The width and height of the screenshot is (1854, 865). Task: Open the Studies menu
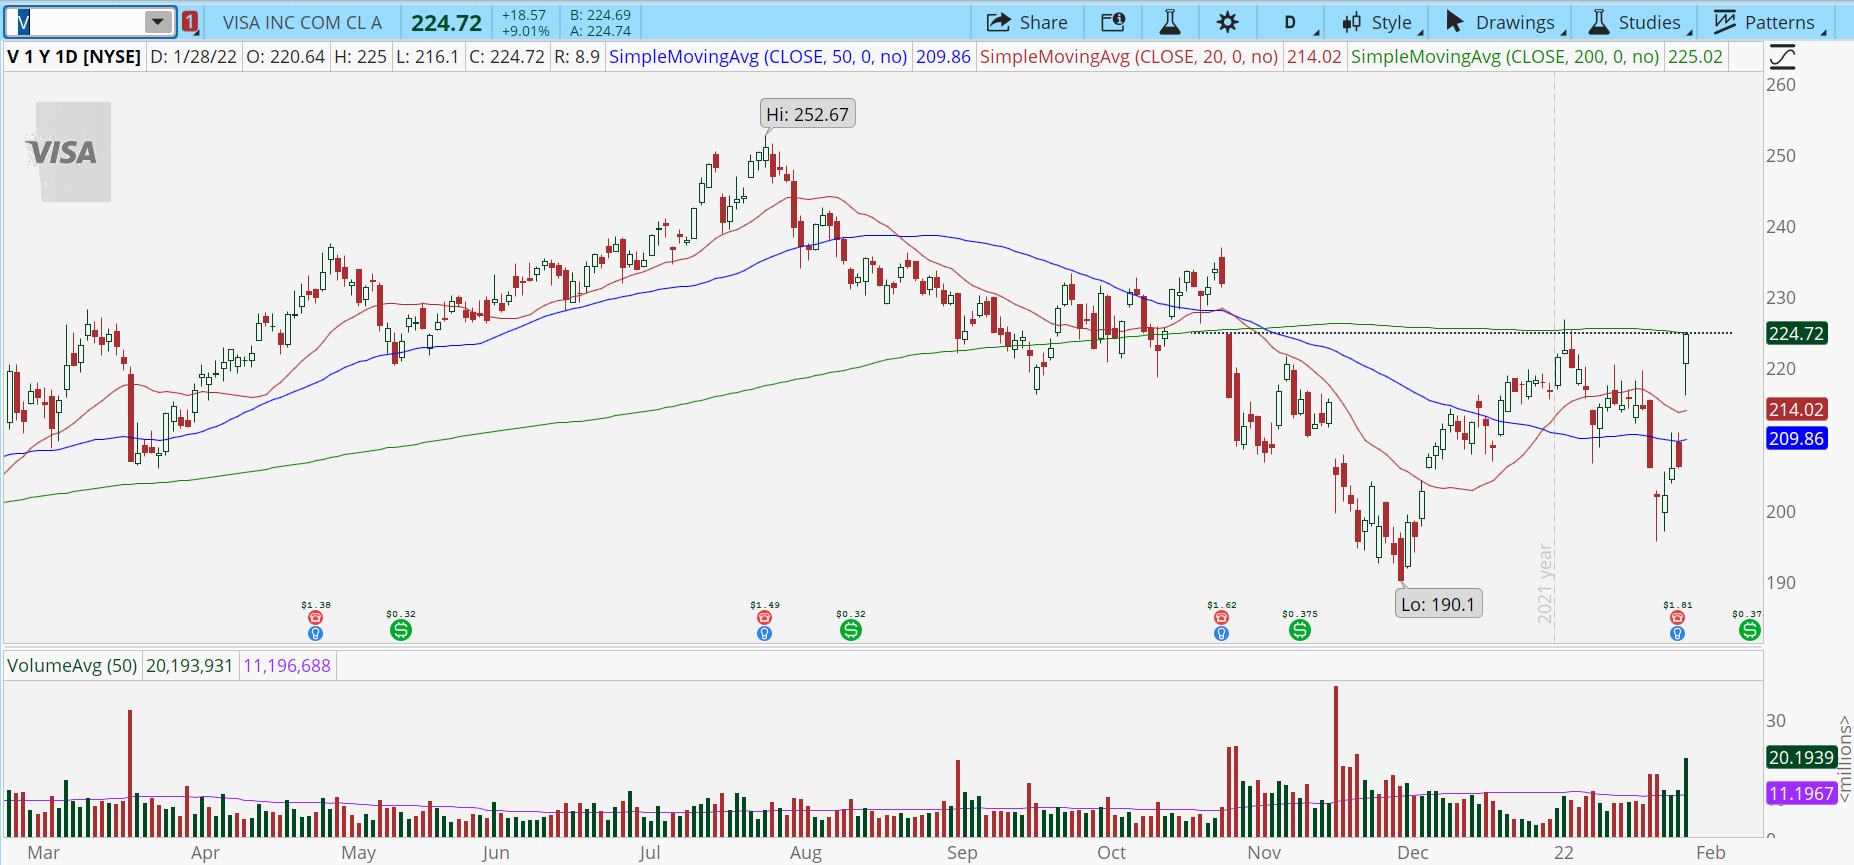pyautogui.click(x=1637, y=22)
